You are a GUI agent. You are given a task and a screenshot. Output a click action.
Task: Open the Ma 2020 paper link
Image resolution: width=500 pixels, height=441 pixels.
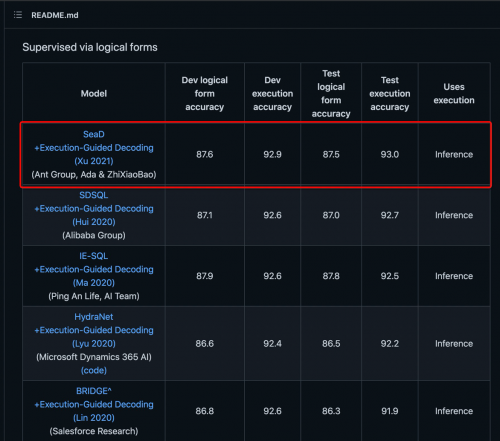click(x=94, y=283)
